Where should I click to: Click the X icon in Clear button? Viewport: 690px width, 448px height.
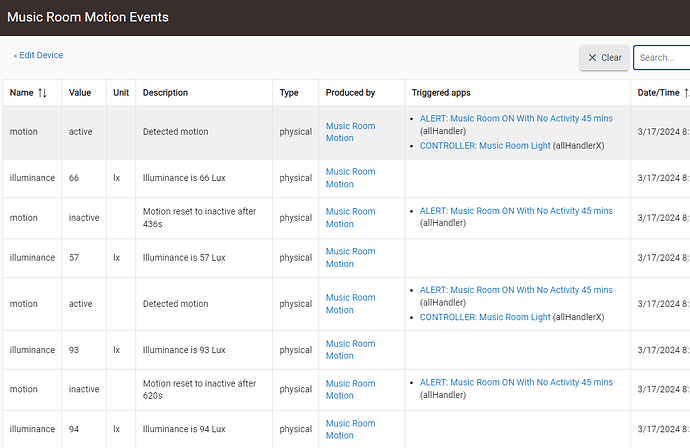[592, 58]
